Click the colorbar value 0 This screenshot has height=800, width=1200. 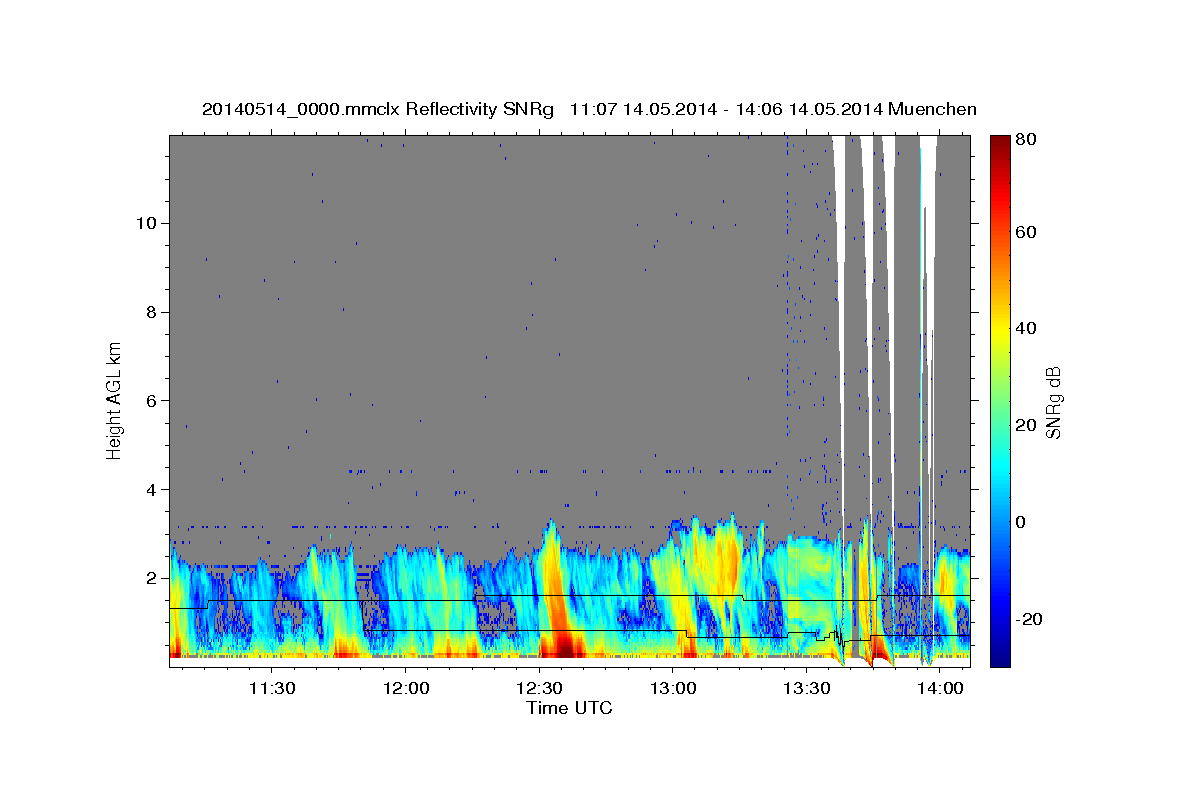[1021, 522]
